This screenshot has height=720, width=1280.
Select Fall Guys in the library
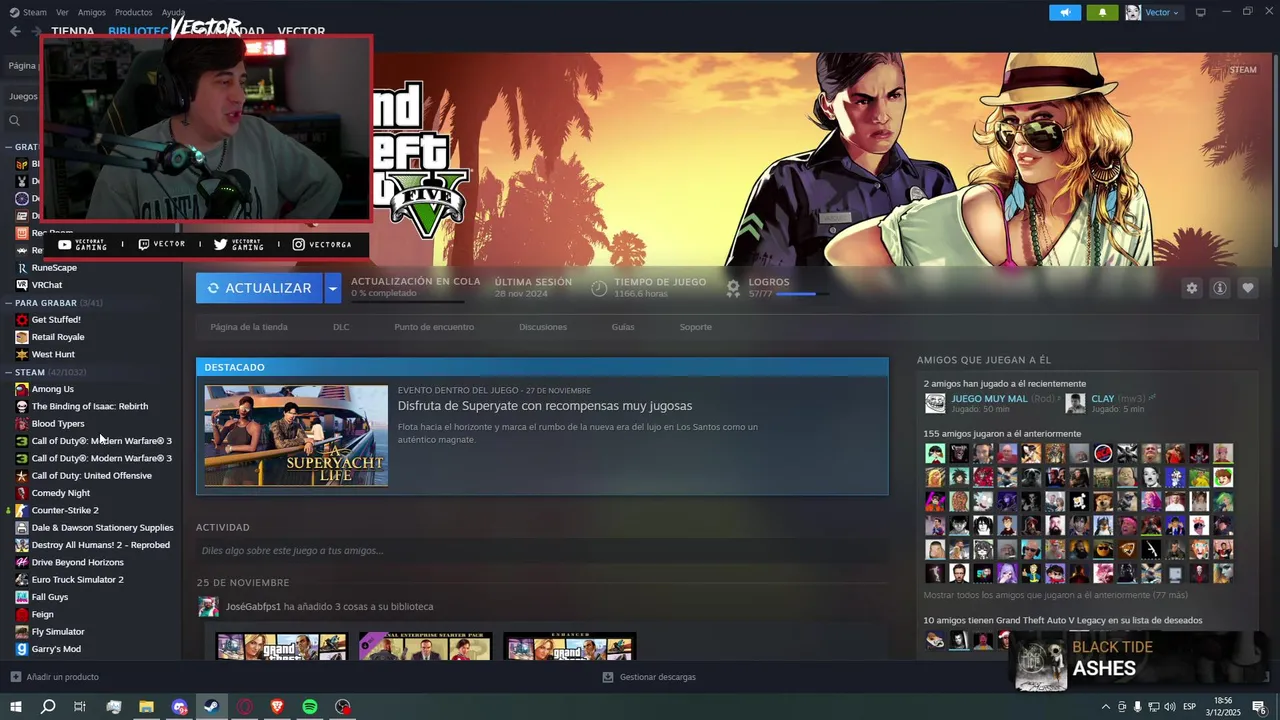pos(50,597)
